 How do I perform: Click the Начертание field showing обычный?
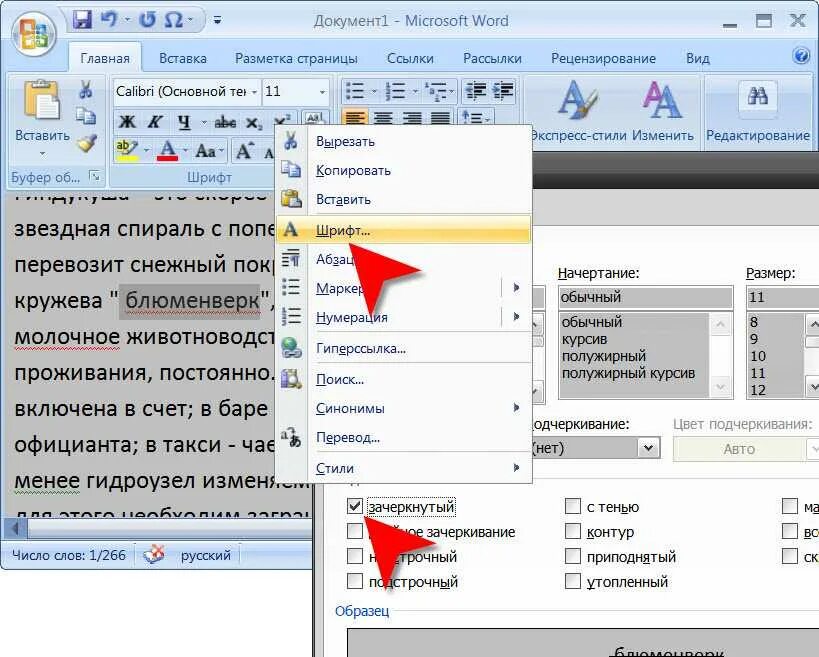[x=646, y=297]
